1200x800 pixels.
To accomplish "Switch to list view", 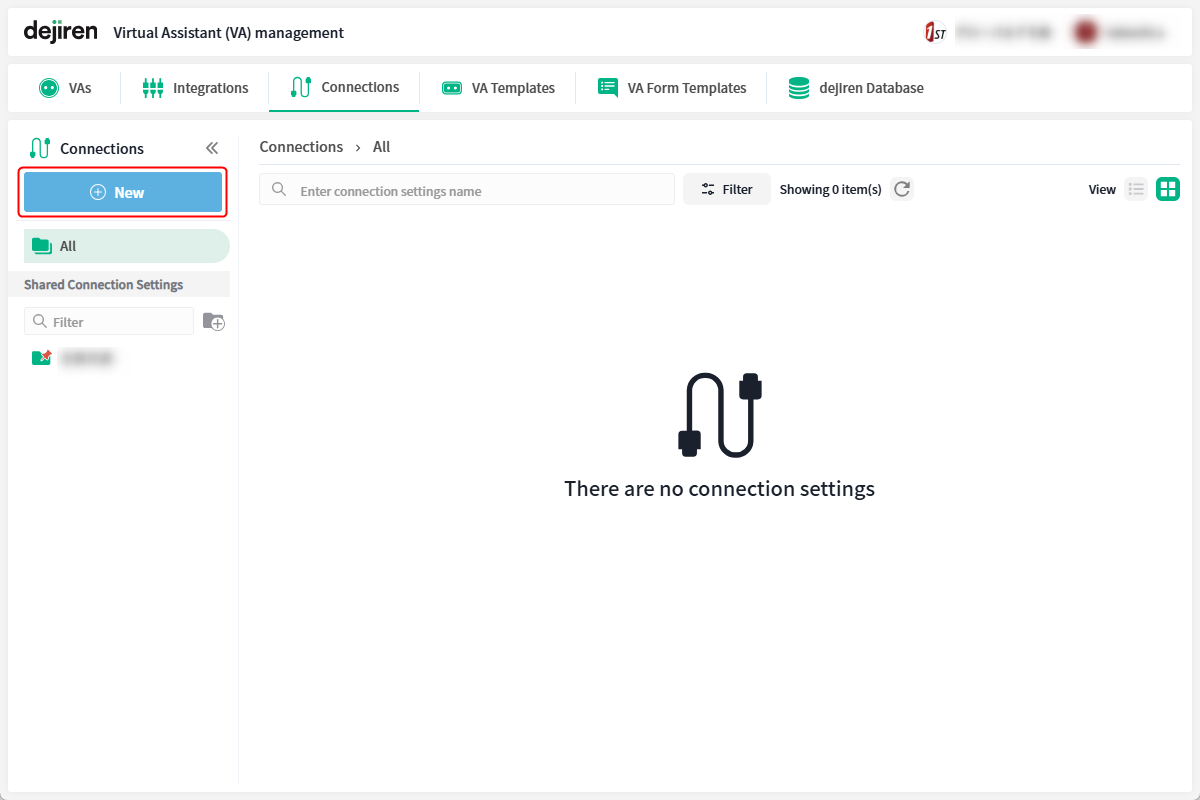I will click(x=1136, y=189).
